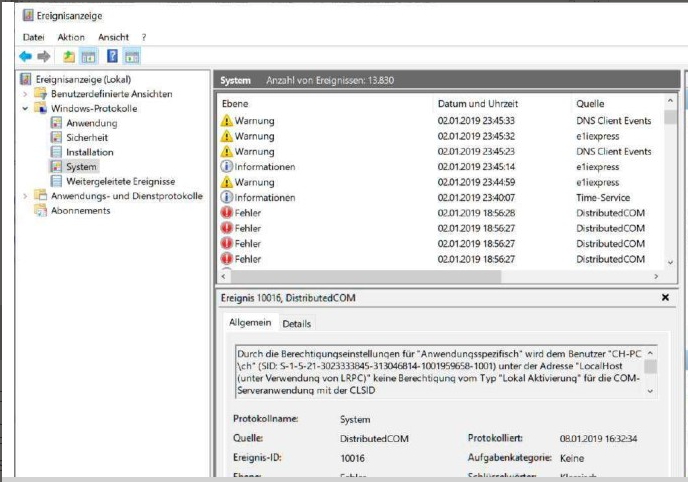
Task: Select Windows-Protokolle node
Action: 94,108
